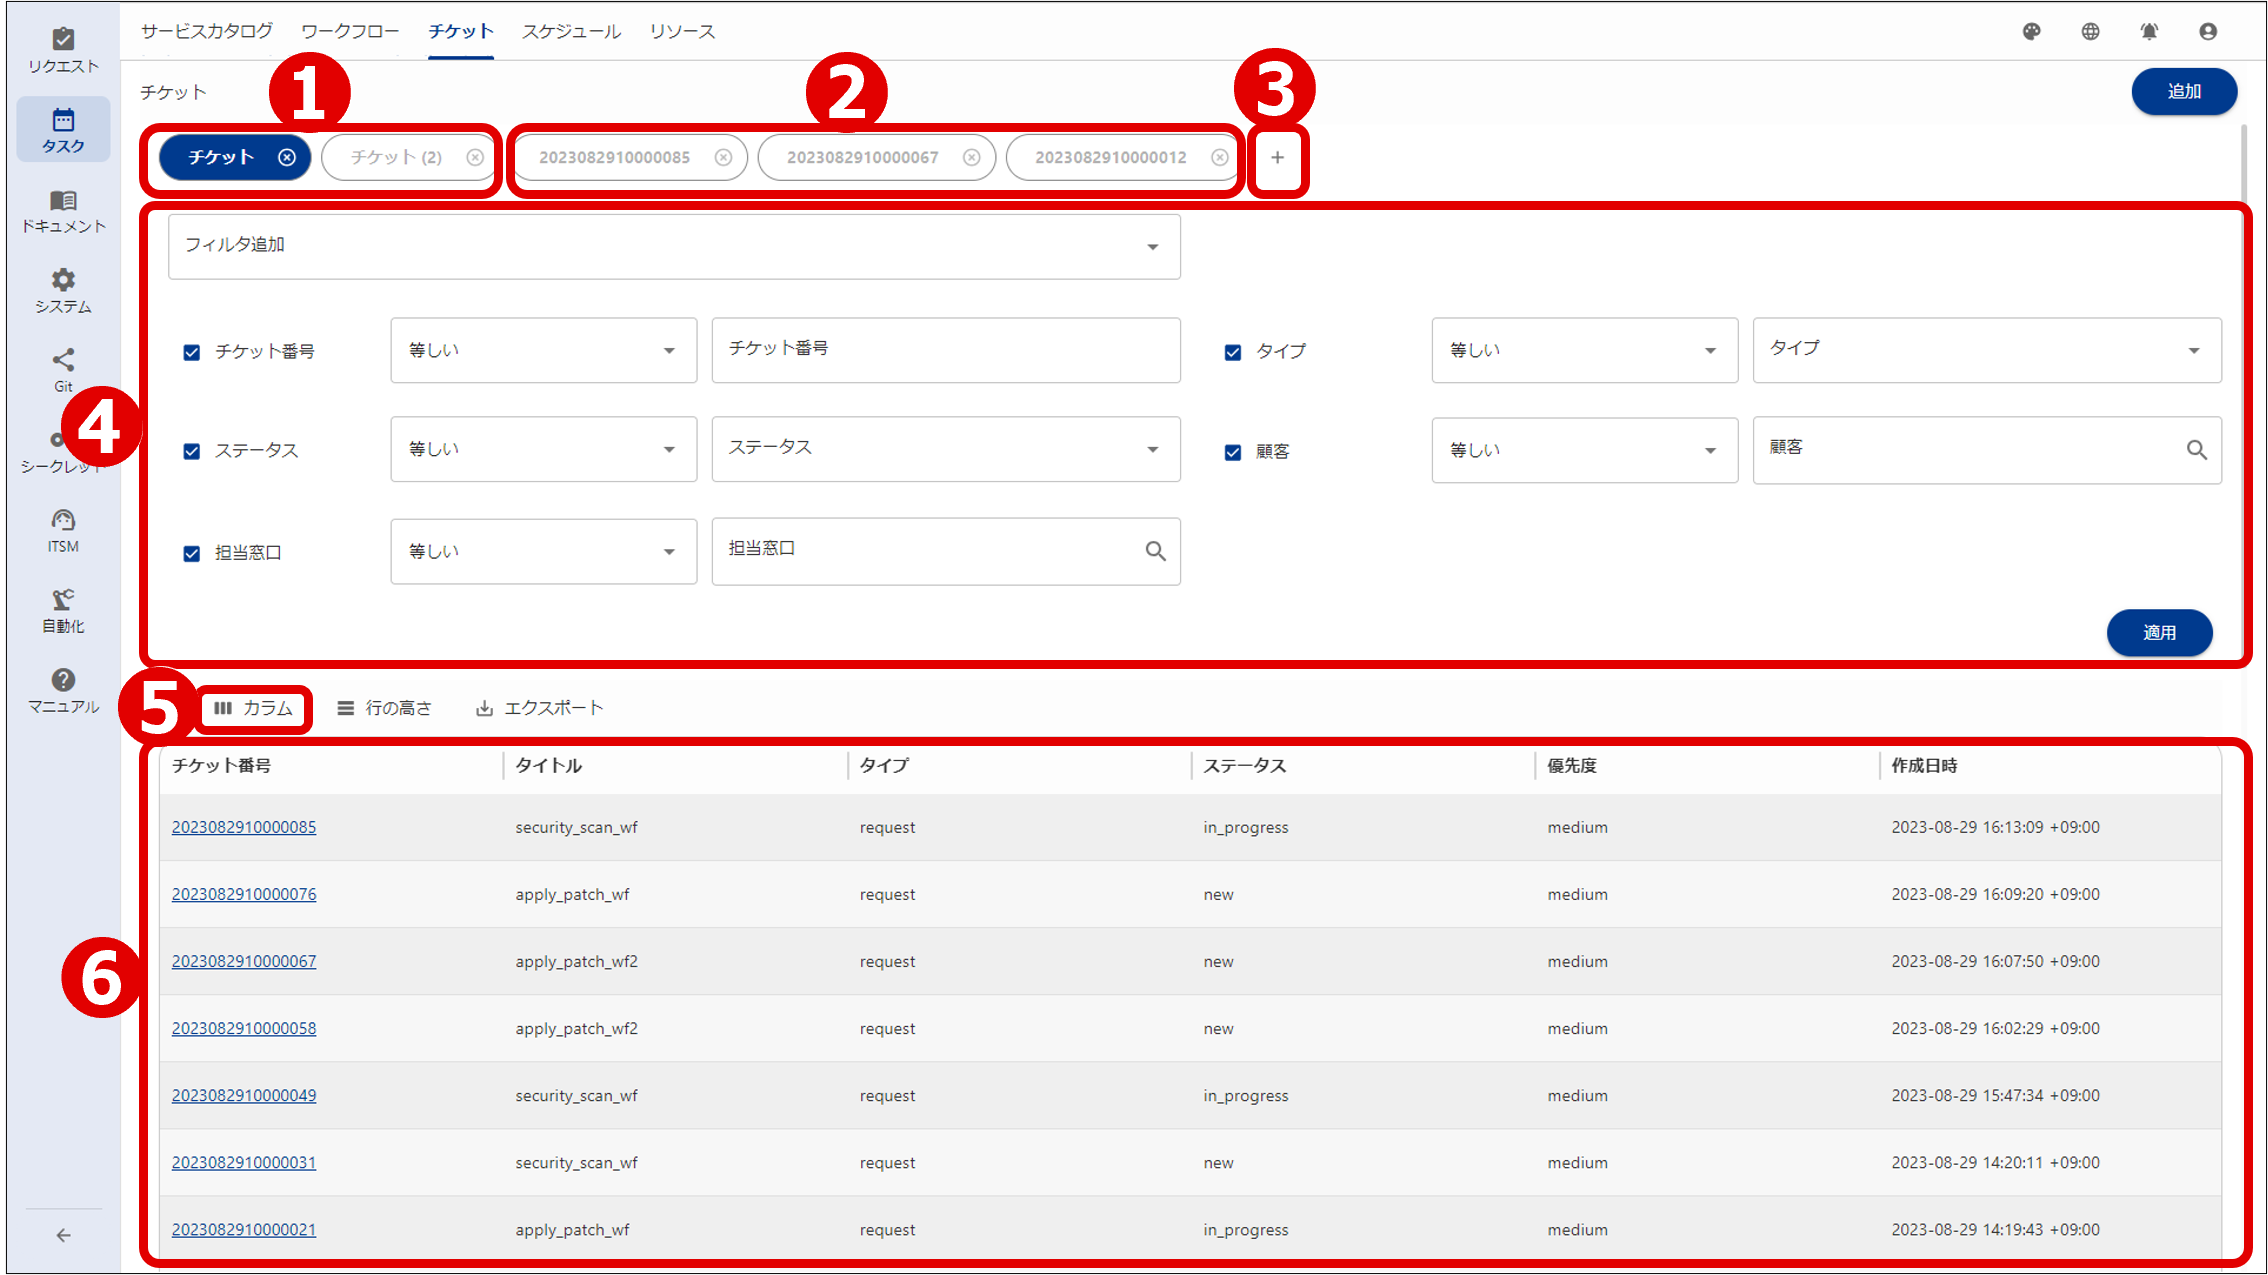Click the ITSM sidebar icon

click(62, 528)
